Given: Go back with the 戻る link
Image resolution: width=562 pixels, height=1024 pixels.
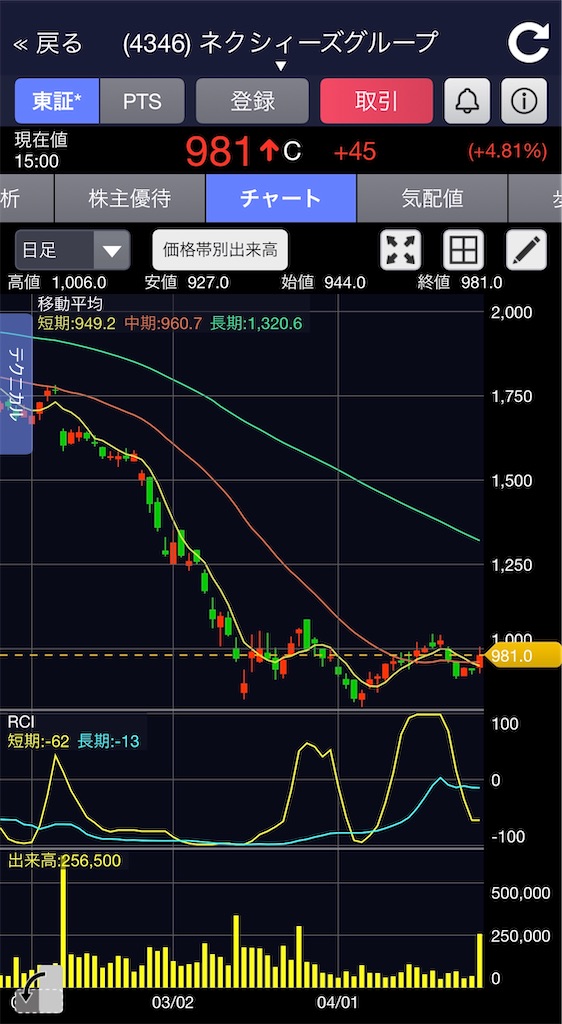Looking at the screenshot, I should coord(49,44).
